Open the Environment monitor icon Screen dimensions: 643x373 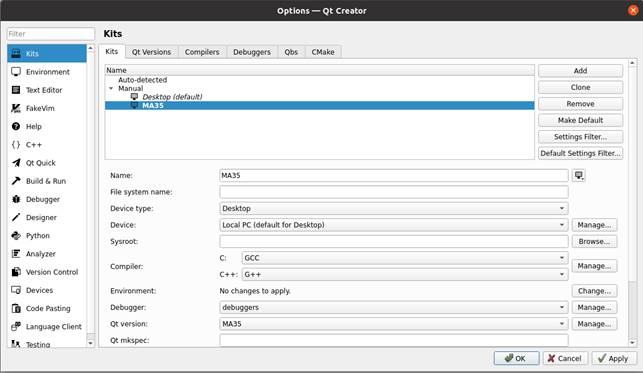[x=16, y=72]
